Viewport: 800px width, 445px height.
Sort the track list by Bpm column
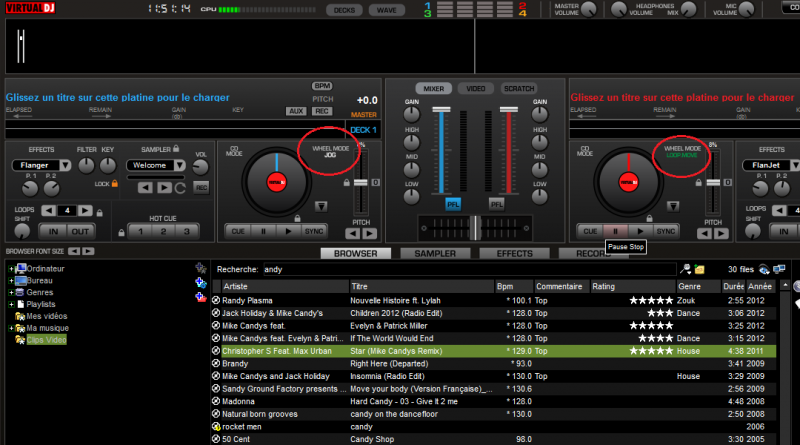coord(515,286)
